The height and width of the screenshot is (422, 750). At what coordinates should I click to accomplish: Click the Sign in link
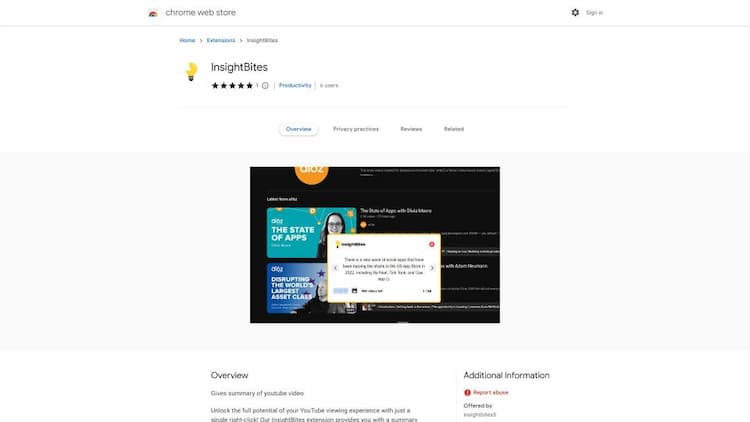(595, 13)
